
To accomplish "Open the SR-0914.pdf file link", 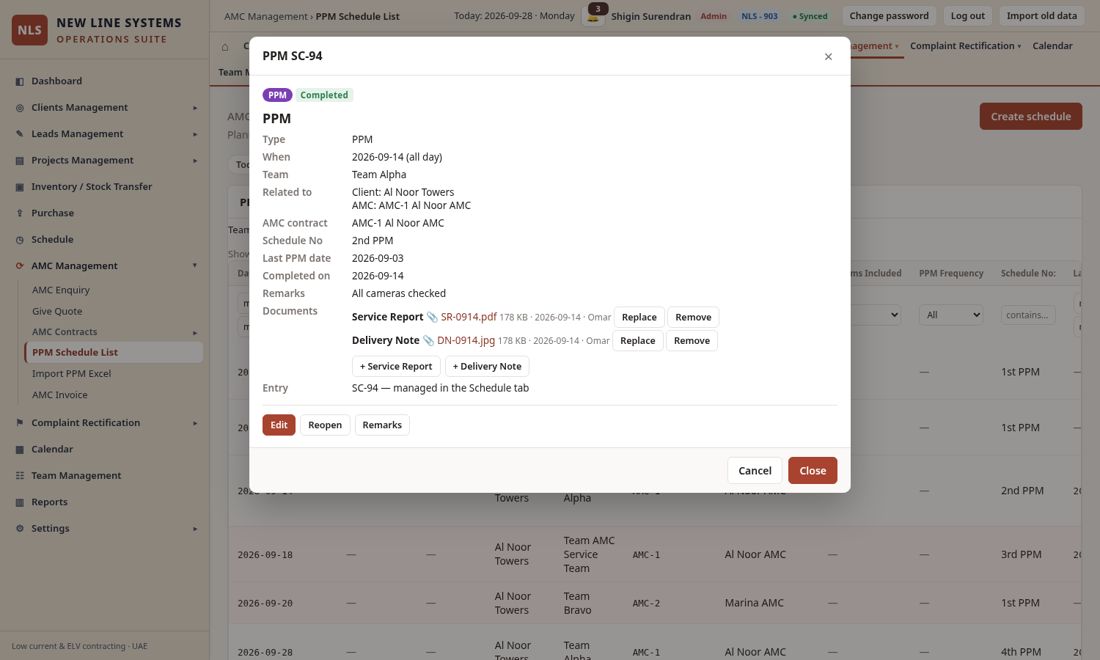I will 468,317.
